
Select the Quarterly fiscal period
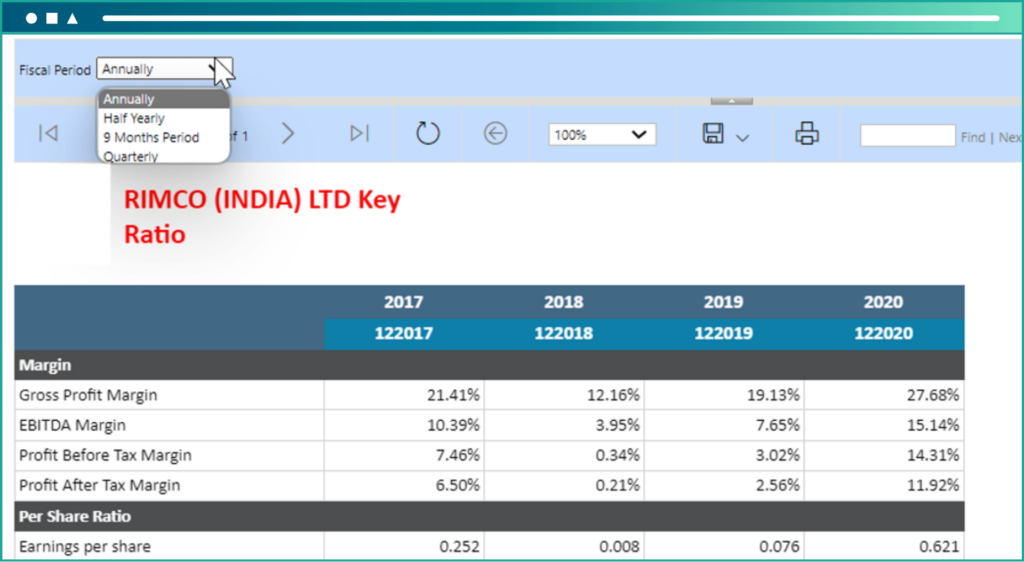[x=130, y=156]
